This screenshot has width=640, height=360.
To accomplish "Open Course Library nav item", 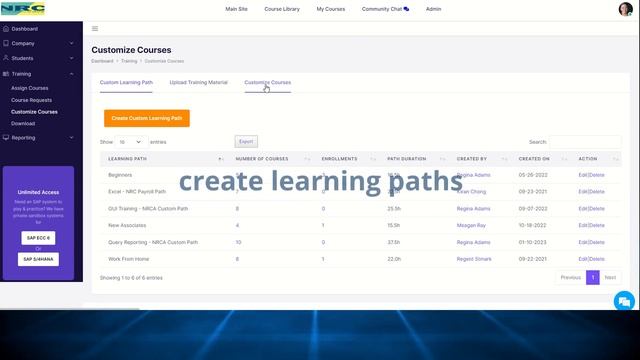I will pyautogui.click(x=282, y=9).
